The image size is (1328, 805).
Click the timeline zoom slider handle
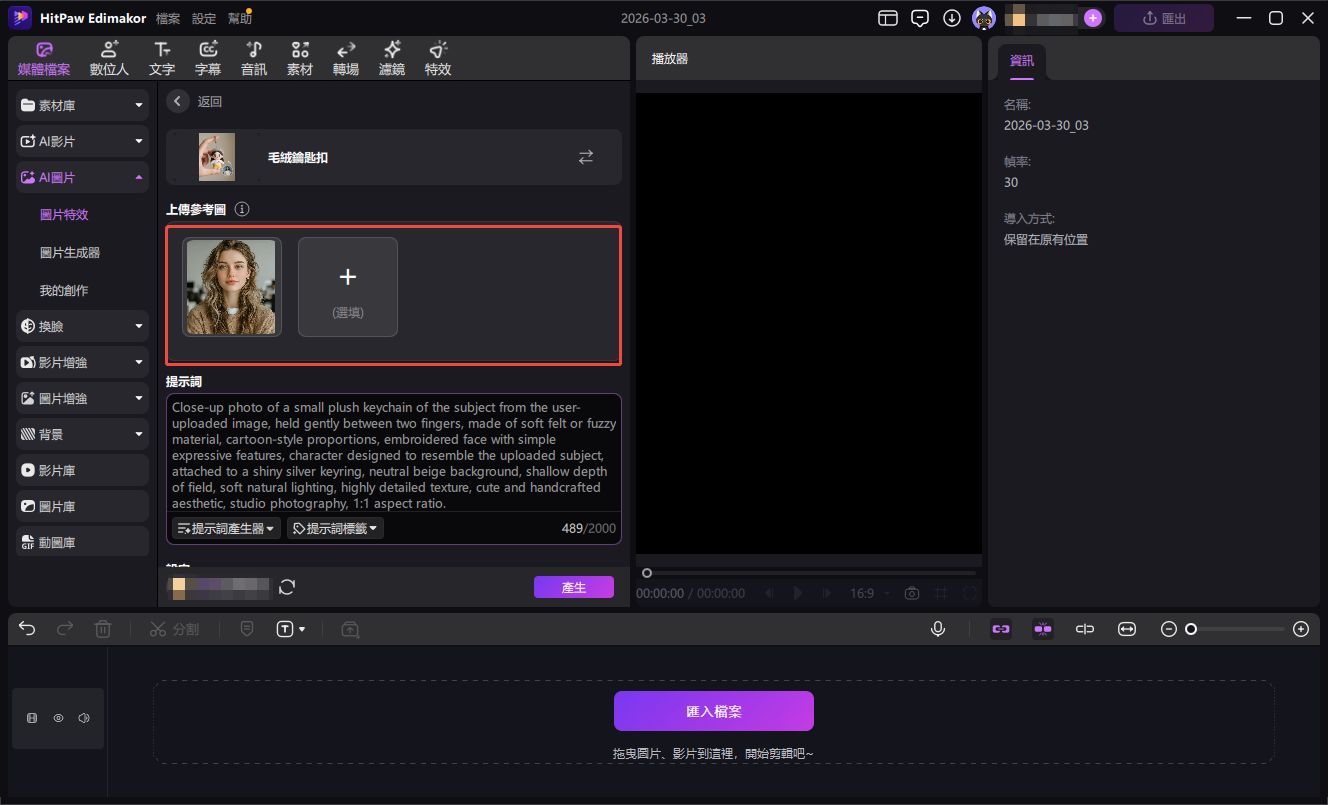click(x=1191, y=629)
